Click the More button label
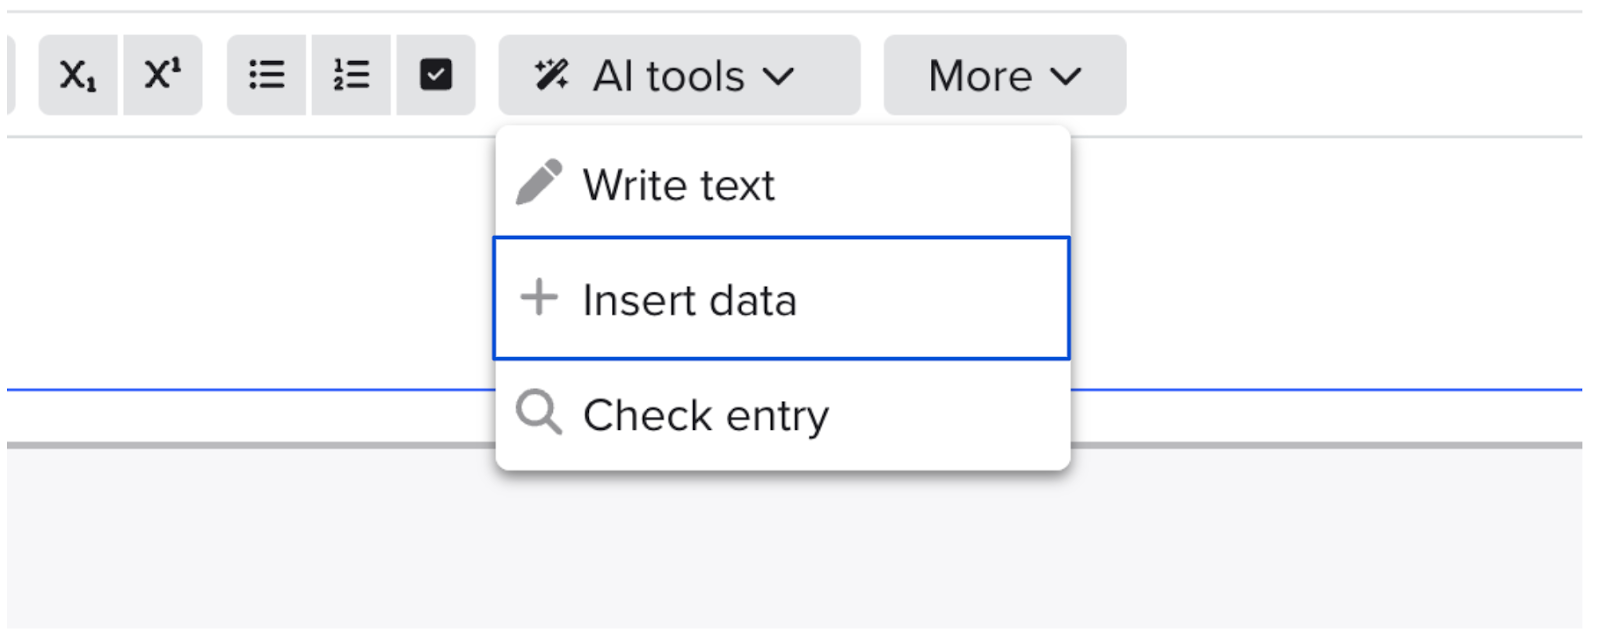 pyautogui.click(x=980, y=76)
